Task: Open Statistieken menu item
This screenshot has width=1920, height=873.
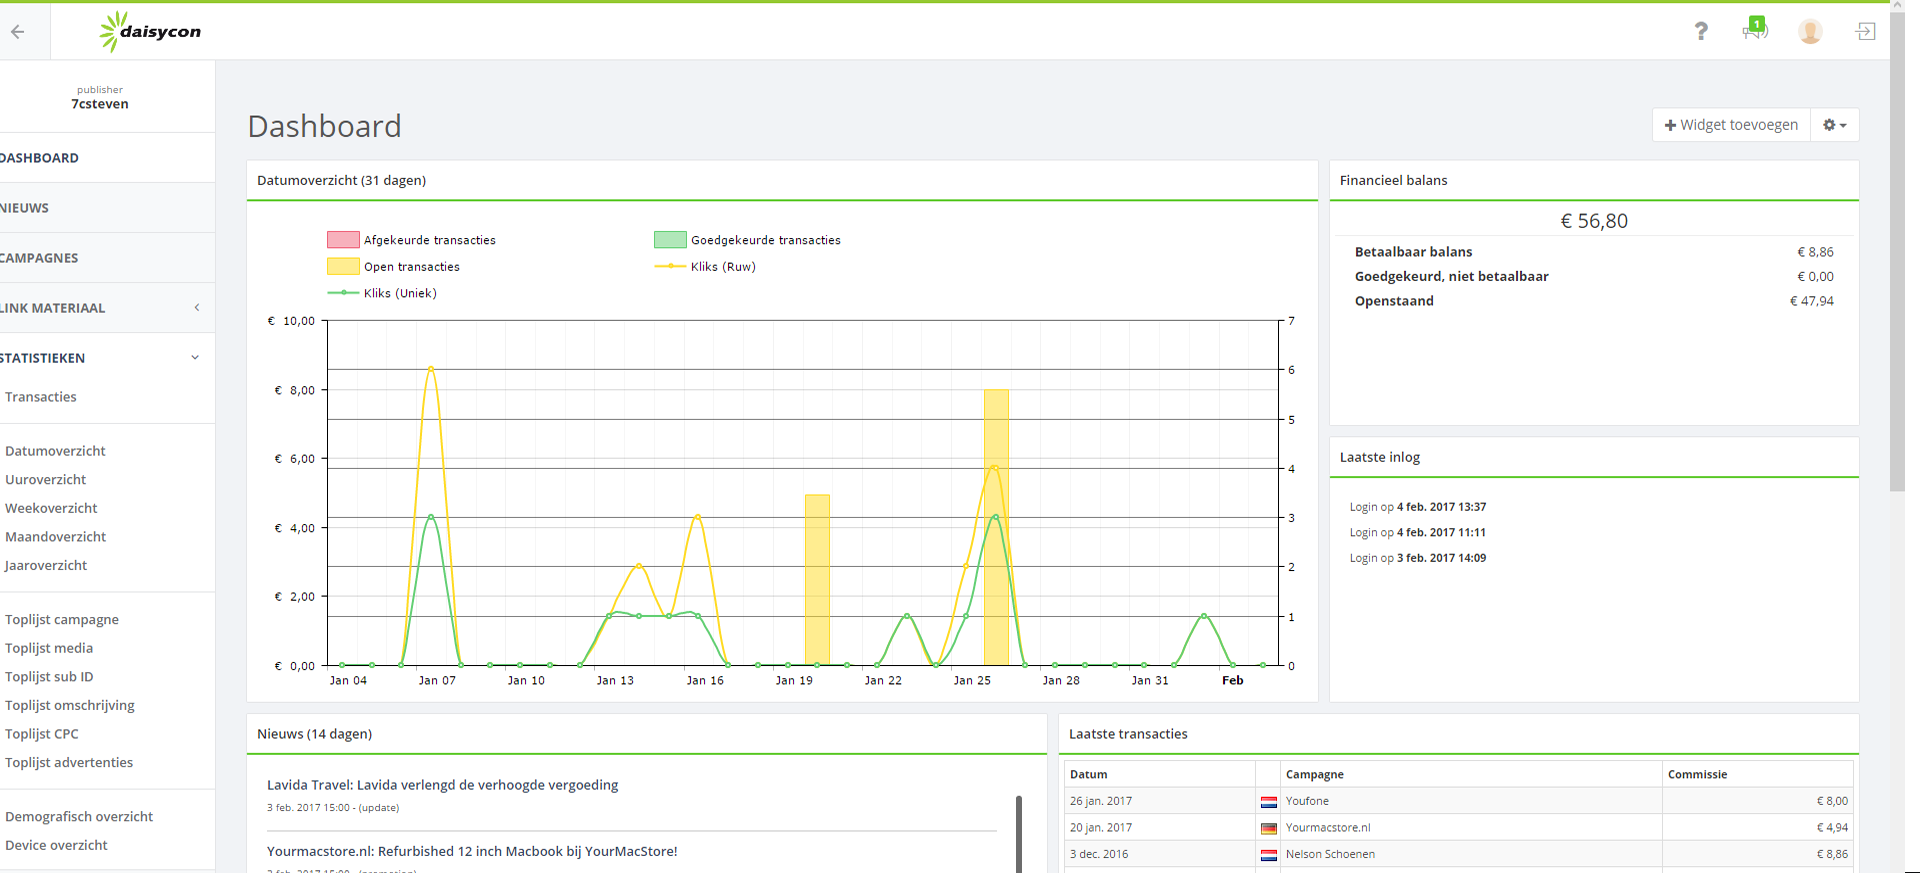Action: click(42, 358)
